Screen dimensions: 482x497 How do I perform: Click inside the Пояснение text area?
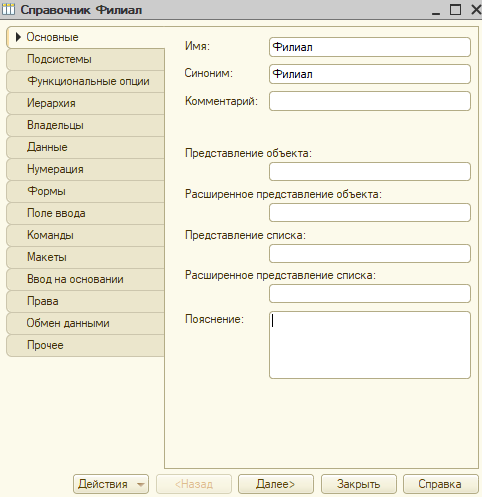[370, 345]
